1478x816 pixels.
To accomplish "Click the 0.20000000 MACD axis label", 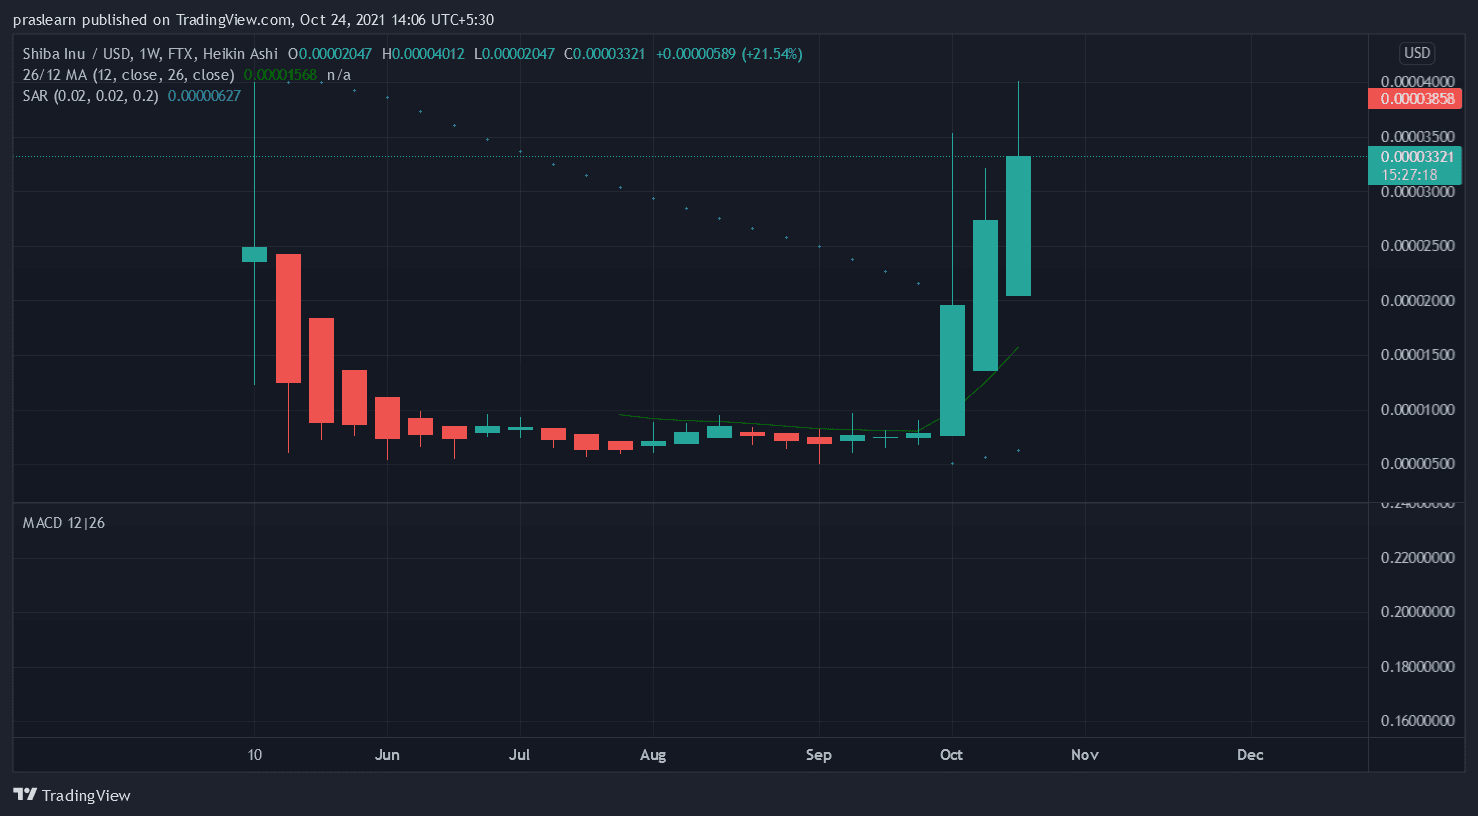I will coord(1417,612).
